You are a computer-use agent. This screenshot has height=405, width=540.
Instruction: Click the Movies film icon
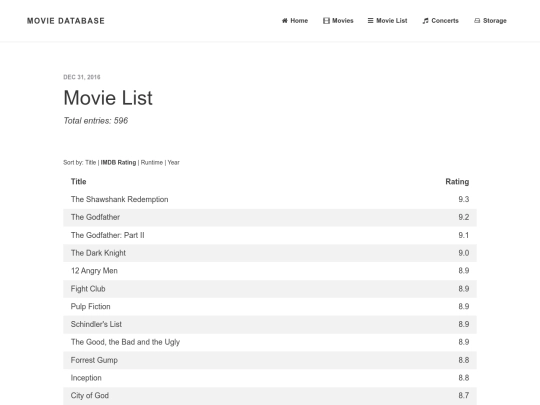[x=326, y=21]
